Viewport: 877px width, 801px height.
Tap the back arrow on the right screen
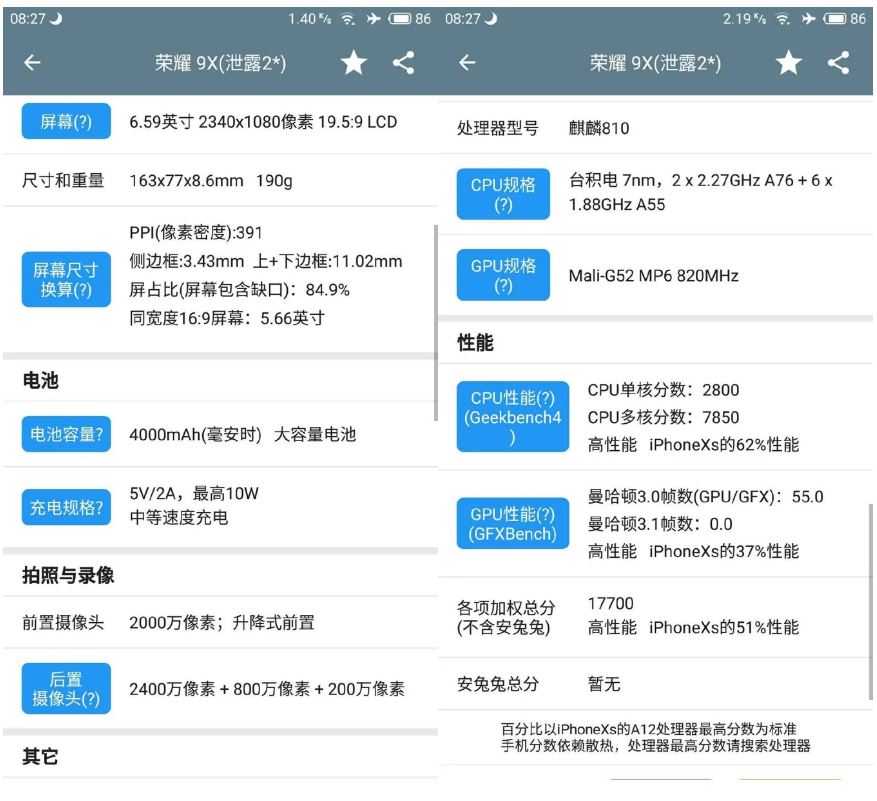467,63
